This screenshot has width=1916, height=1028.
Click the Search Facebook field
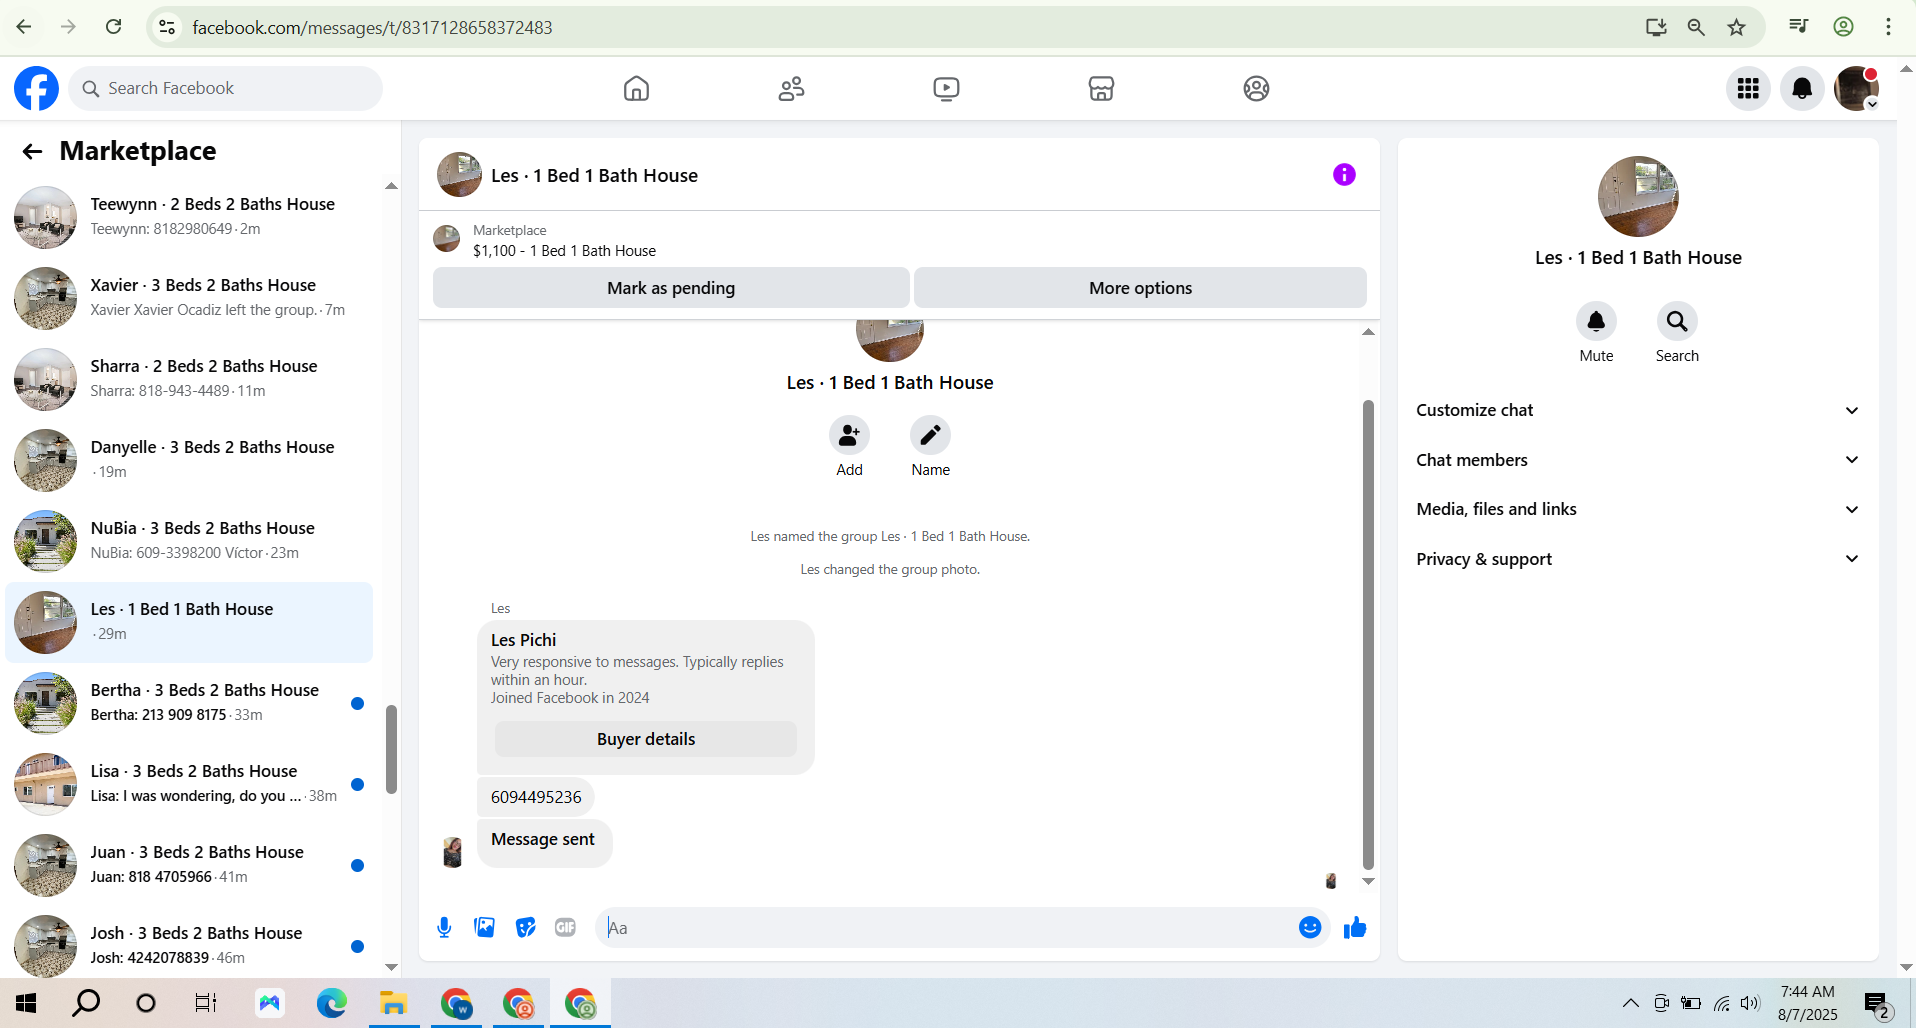tap(226, 89)
